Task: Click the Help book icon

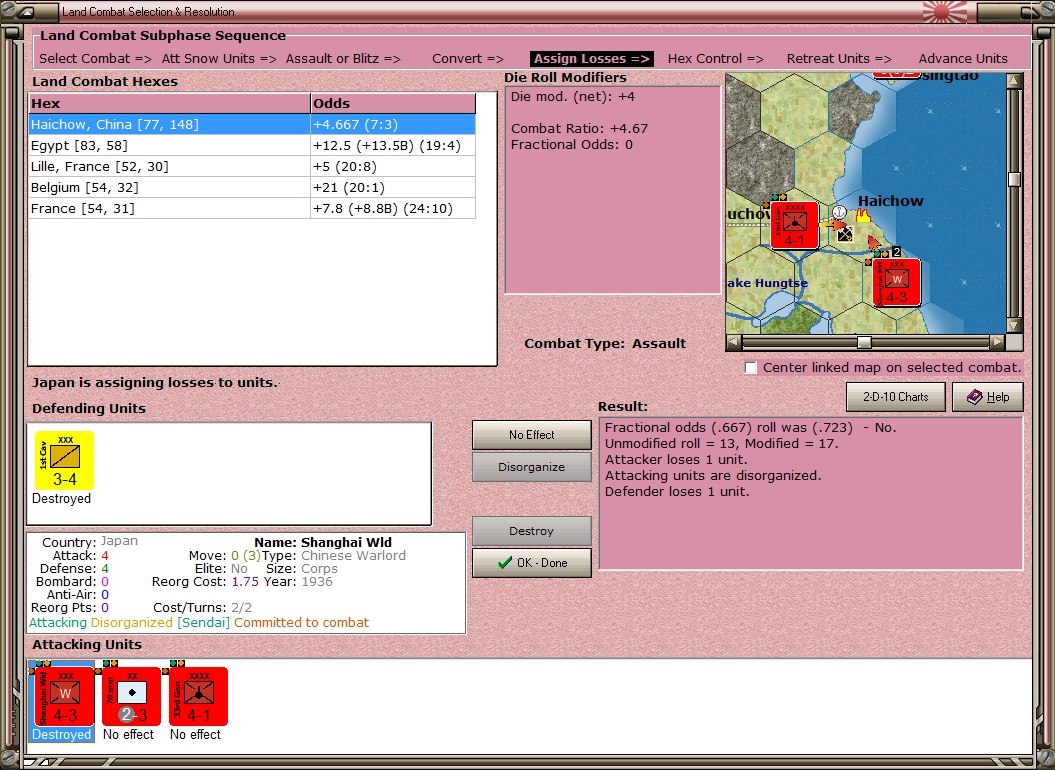Action: tap(974, 396)
